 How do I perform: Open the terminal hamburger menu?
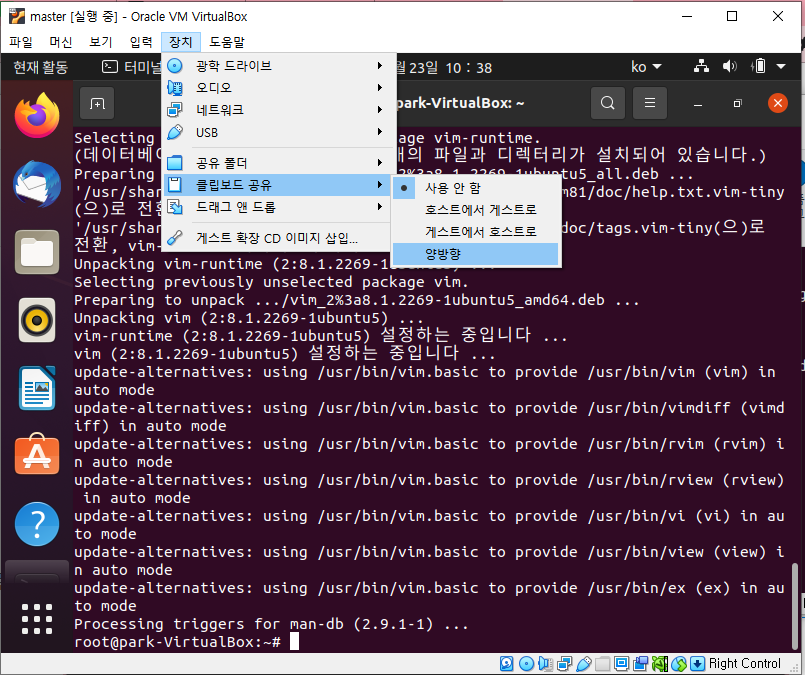650,103
